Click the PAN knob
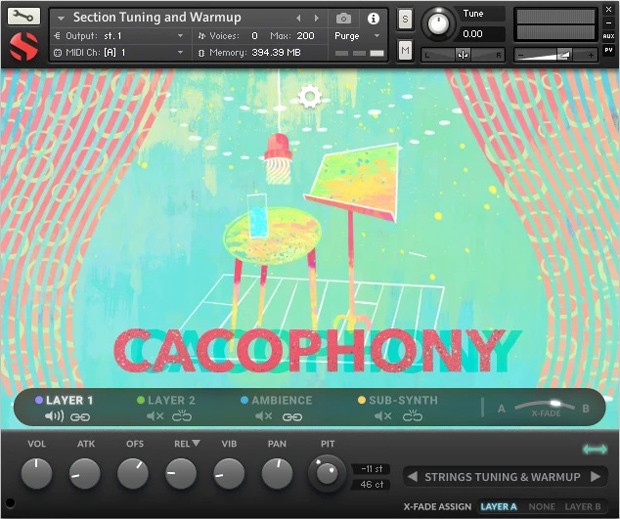 point(277,474)
